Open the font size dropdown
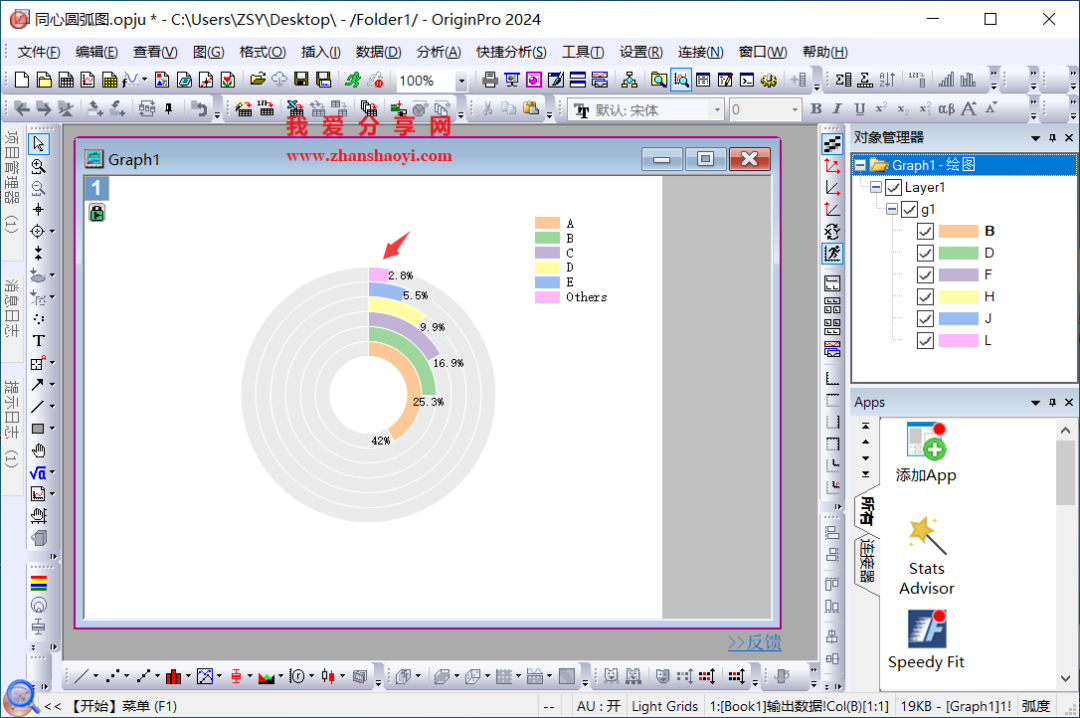Screen dimensions: 1080x718 pos(795,110)
